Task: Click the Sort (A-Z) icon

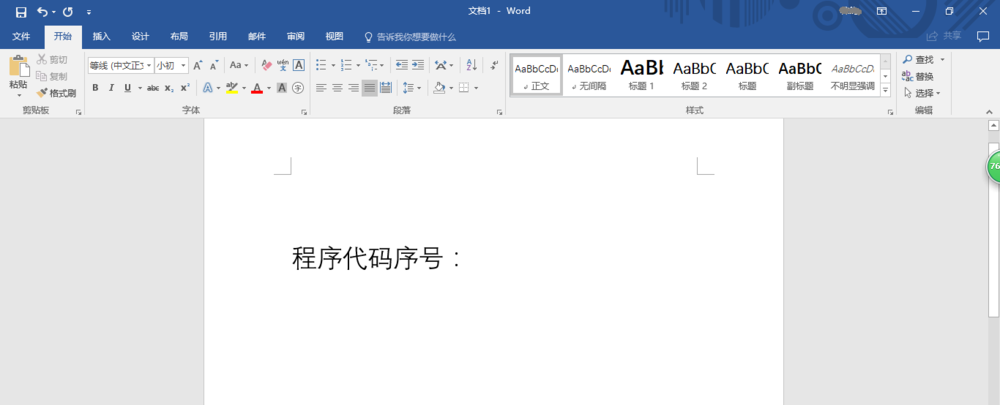Action: (x=472, y=65)
